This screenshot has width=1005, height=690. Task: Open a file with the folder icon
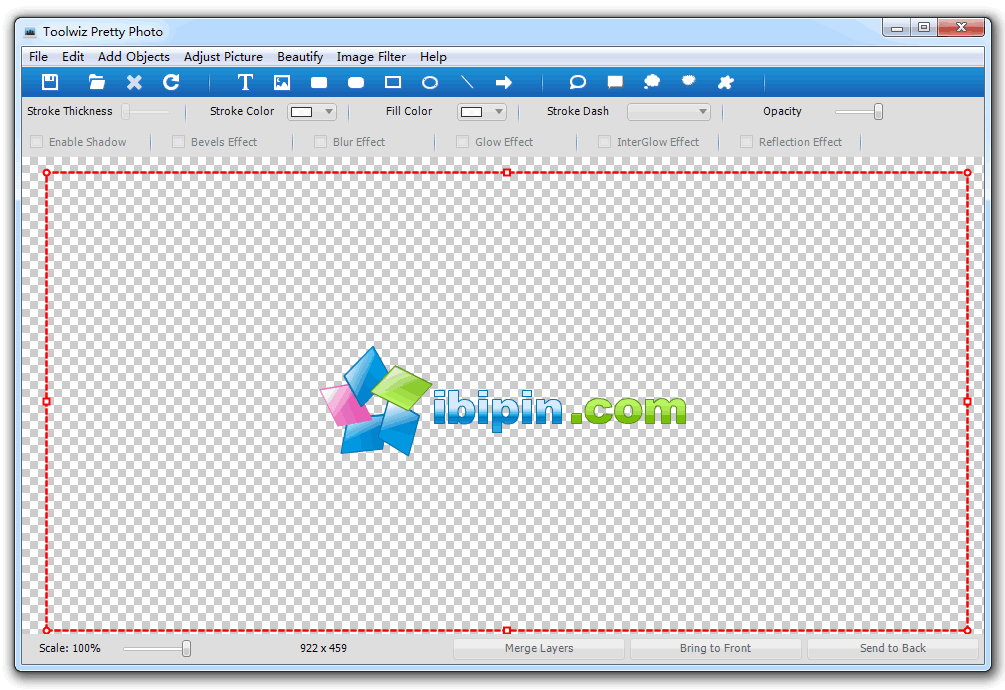click(x=97, y=82)
